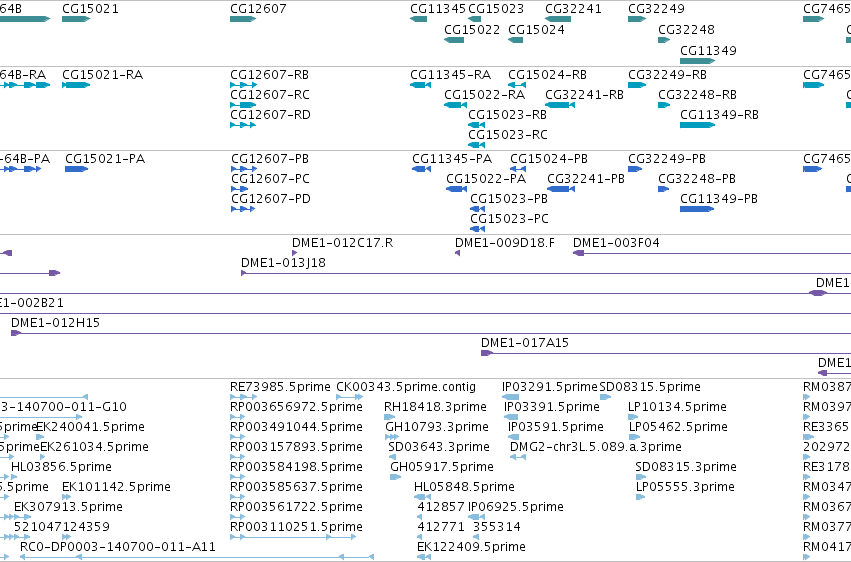
Task: Select the LP05462.5prime EST
Action: click(634, 437)
